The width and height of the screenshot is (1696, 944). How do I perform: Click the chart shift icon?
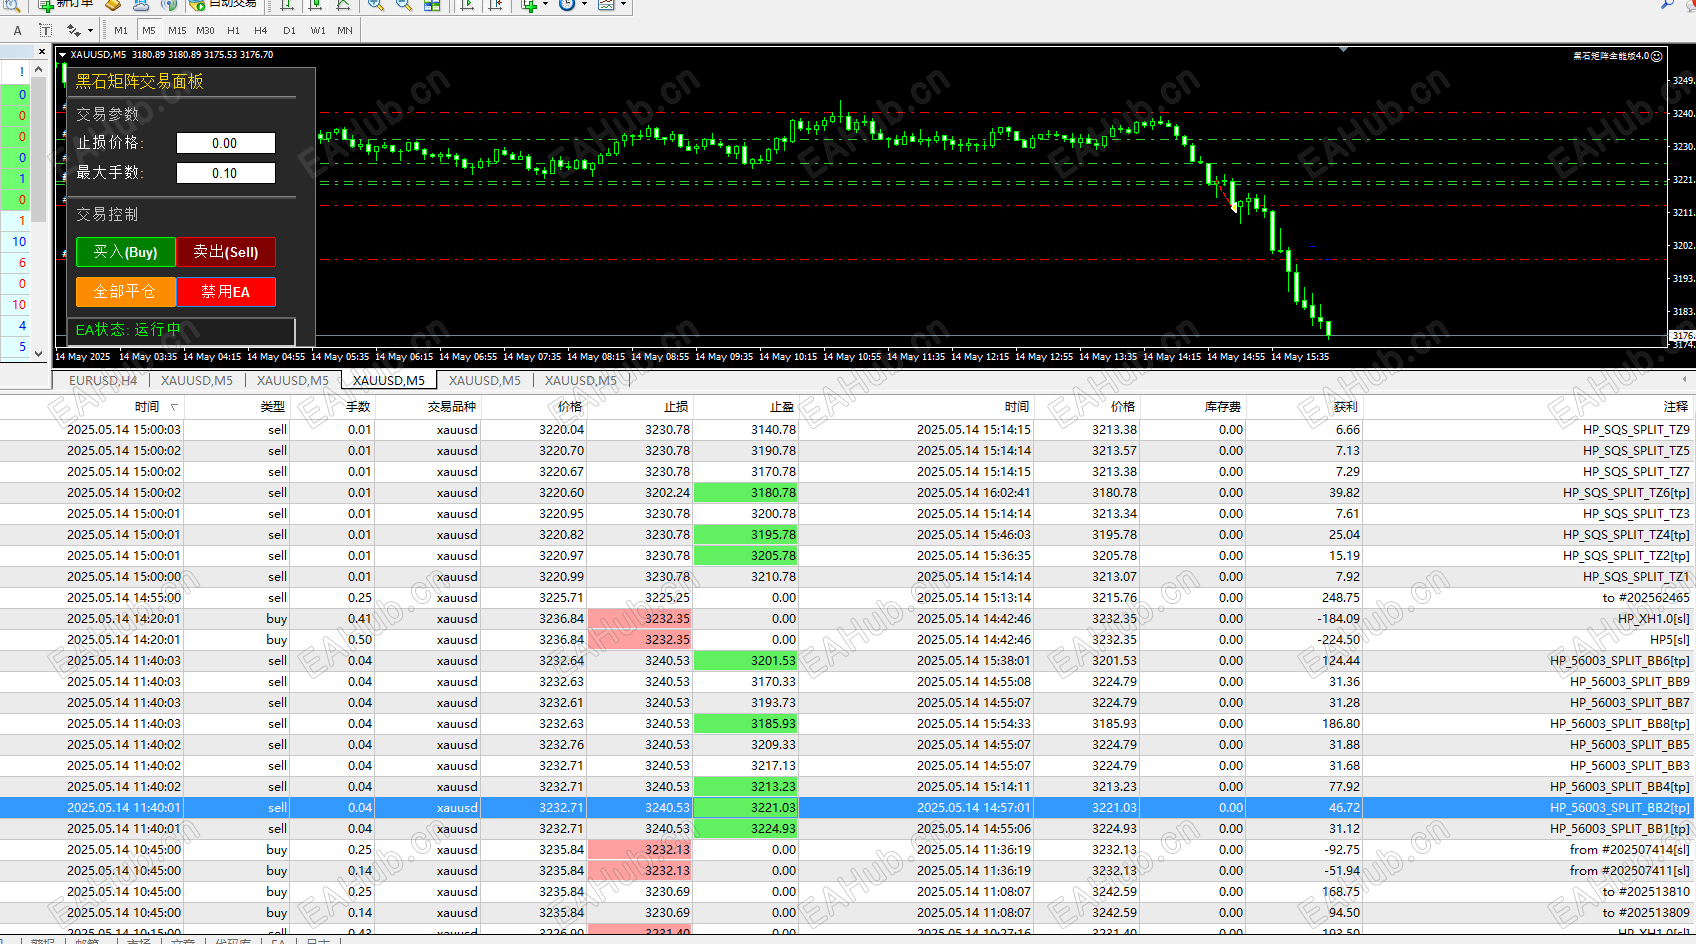click(x=495, y=5)
